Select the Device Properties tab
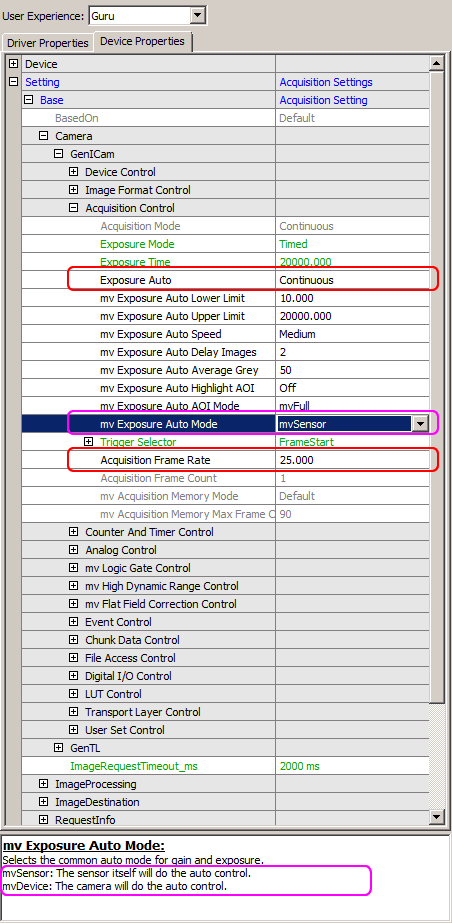The width and height of the screenshot is (452, 923). pyautogui.click(x=142, y=42)
